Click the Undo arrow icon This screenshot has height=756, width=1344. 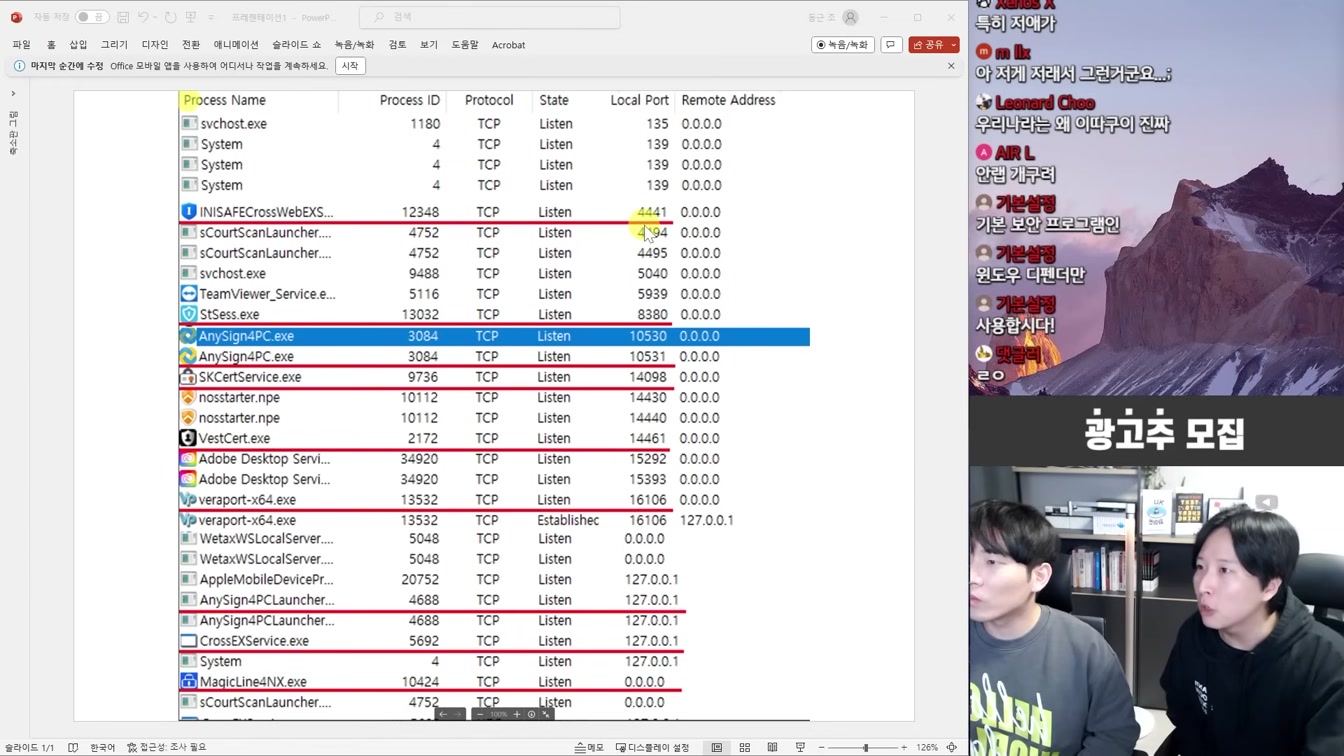[143, 17]
